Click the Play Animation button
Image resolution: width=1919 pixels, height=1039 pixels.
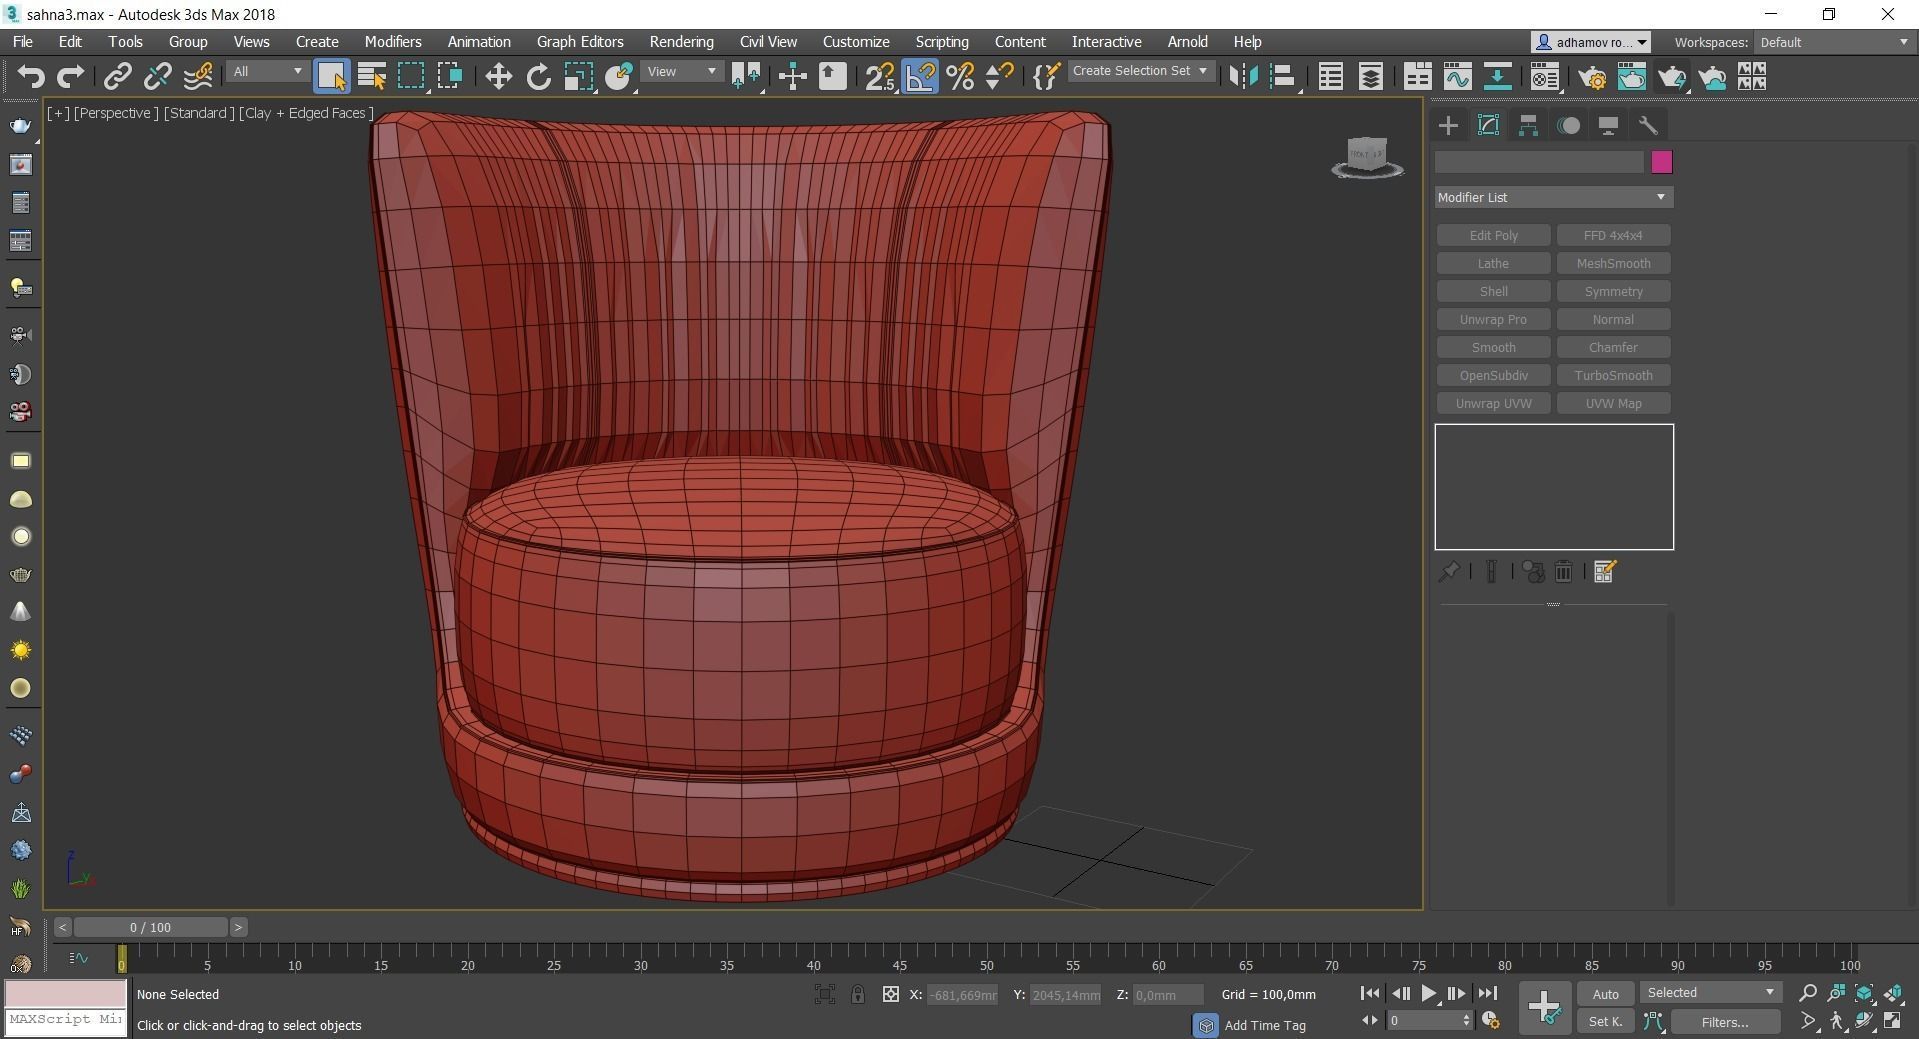1428,993
